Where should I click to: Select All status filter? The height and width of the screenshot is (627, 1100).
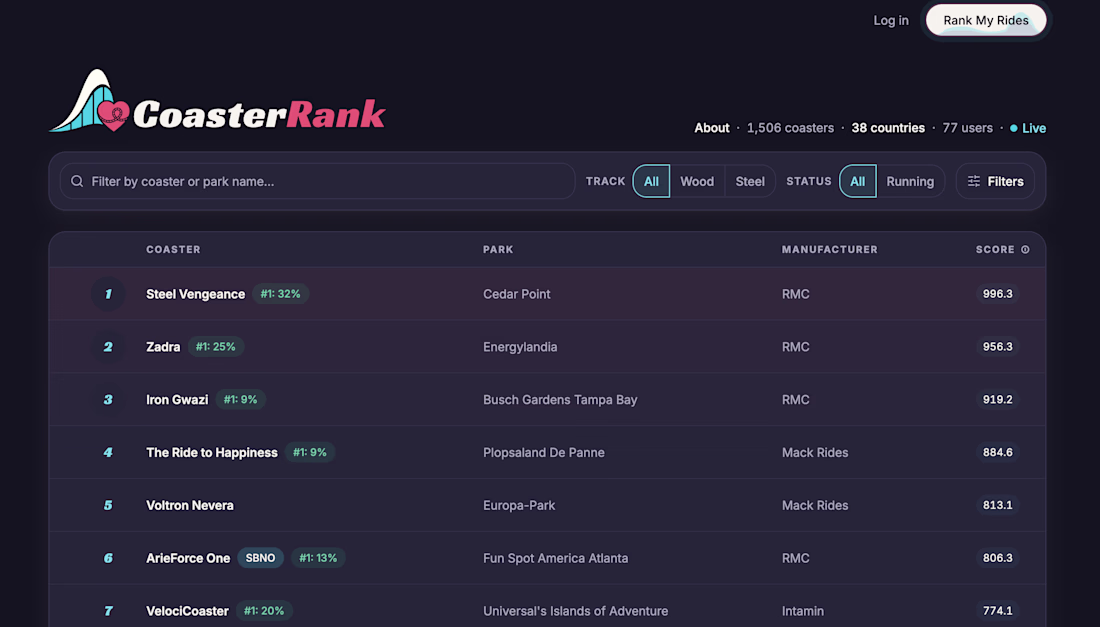point(857,182)
